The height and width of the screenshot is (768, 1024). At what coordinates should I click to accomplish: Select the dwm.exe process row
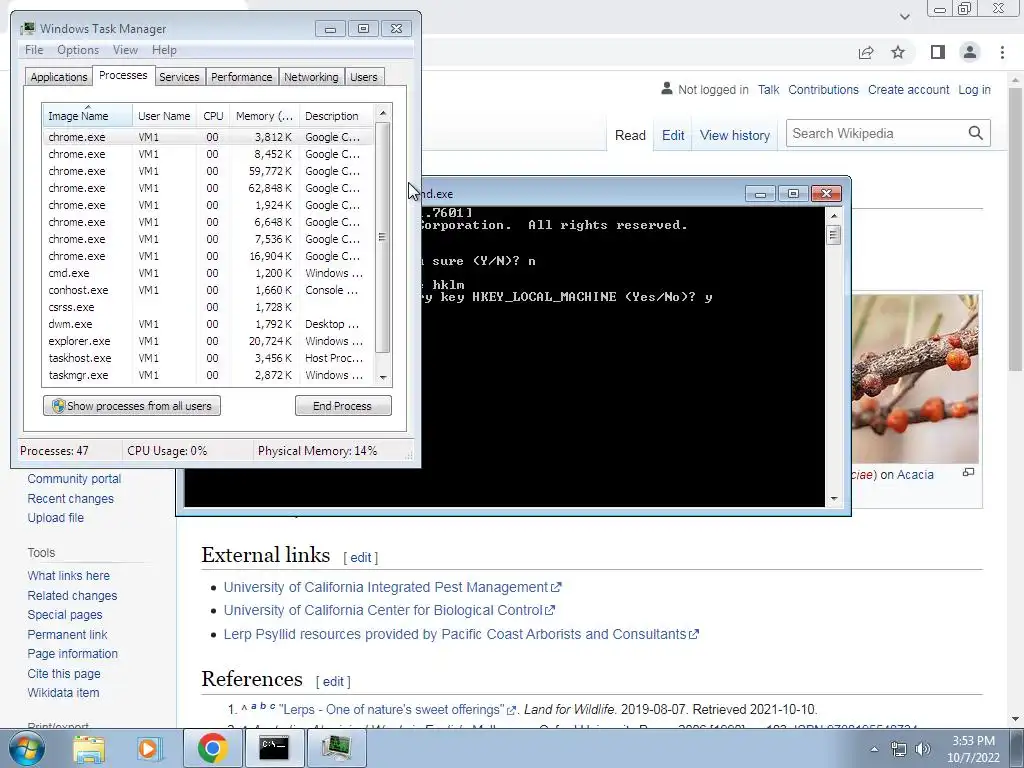pos(208,324)
